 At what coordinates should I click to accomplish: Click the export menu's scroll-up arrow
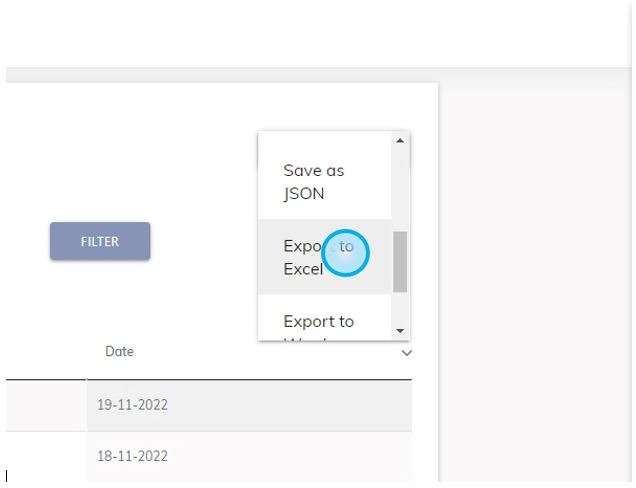click(x=400, y=140)
